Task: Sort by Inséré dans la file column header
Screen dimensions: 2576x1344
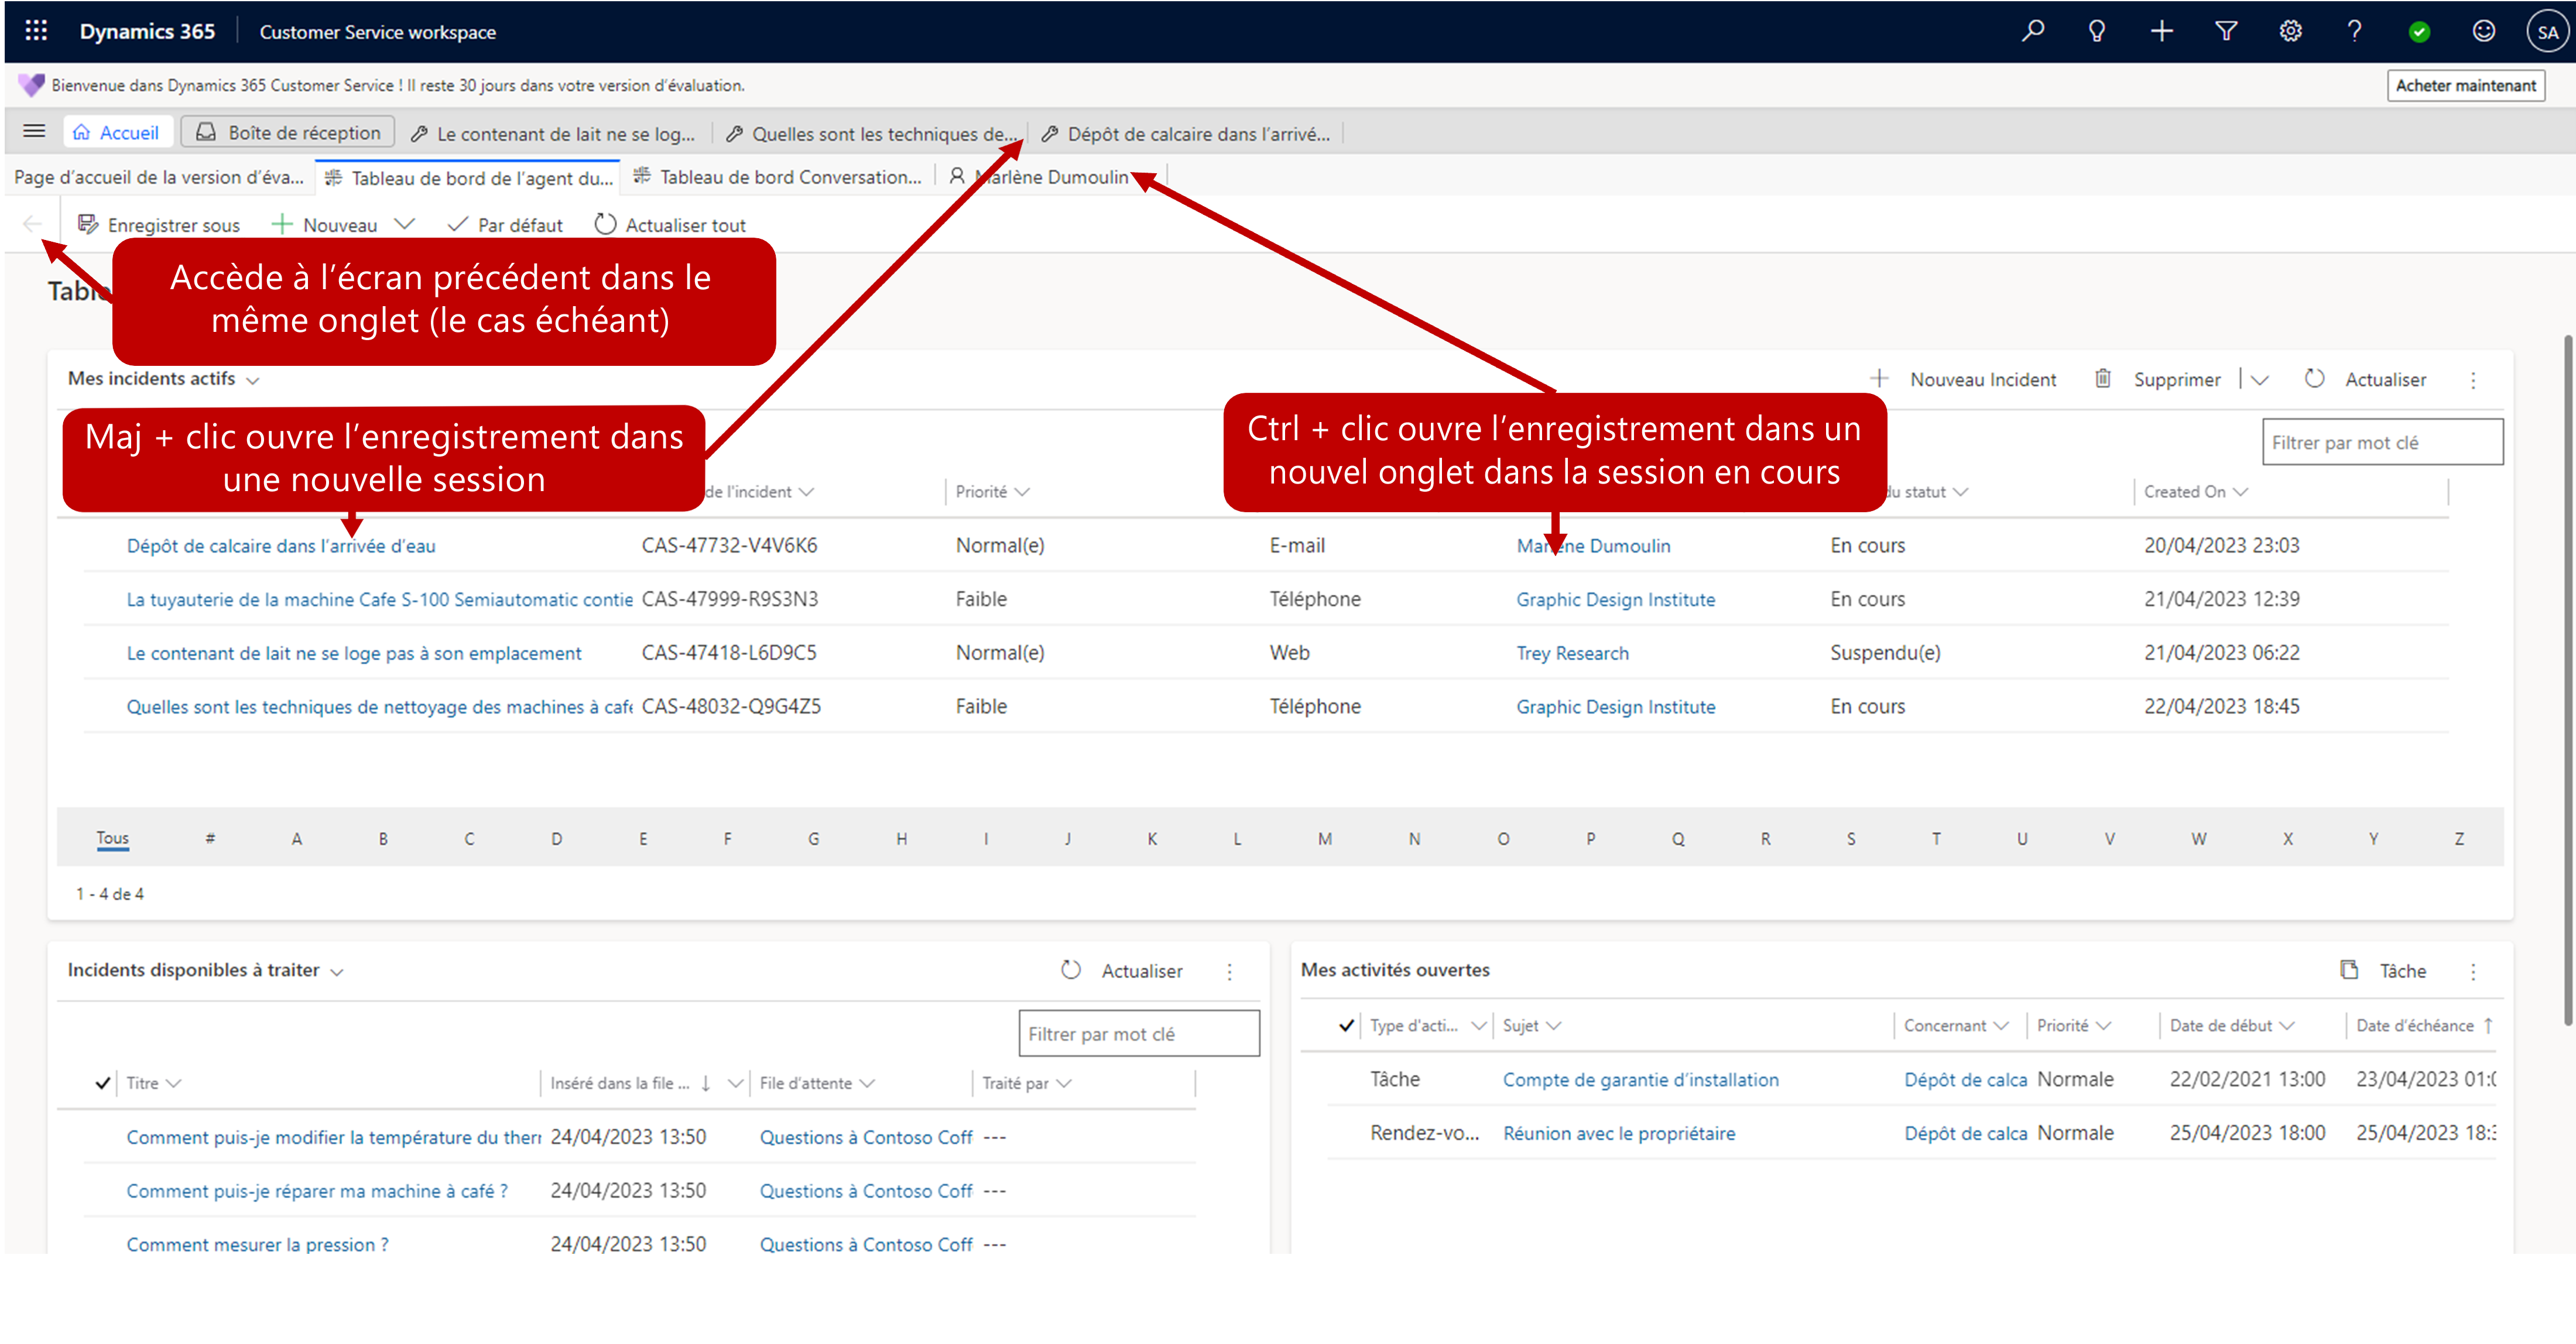Action: point(630,1083)
